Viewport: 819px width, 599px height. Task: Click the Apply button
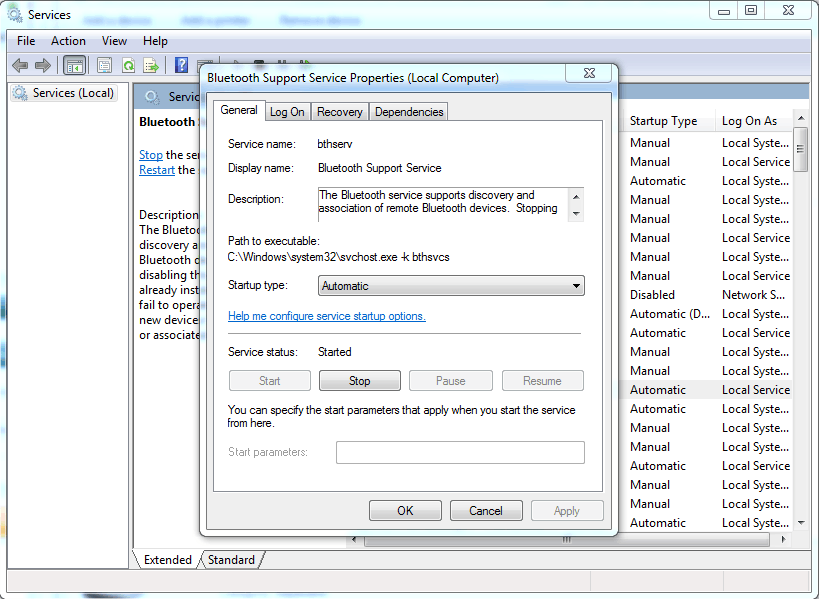tap(567, 511)
